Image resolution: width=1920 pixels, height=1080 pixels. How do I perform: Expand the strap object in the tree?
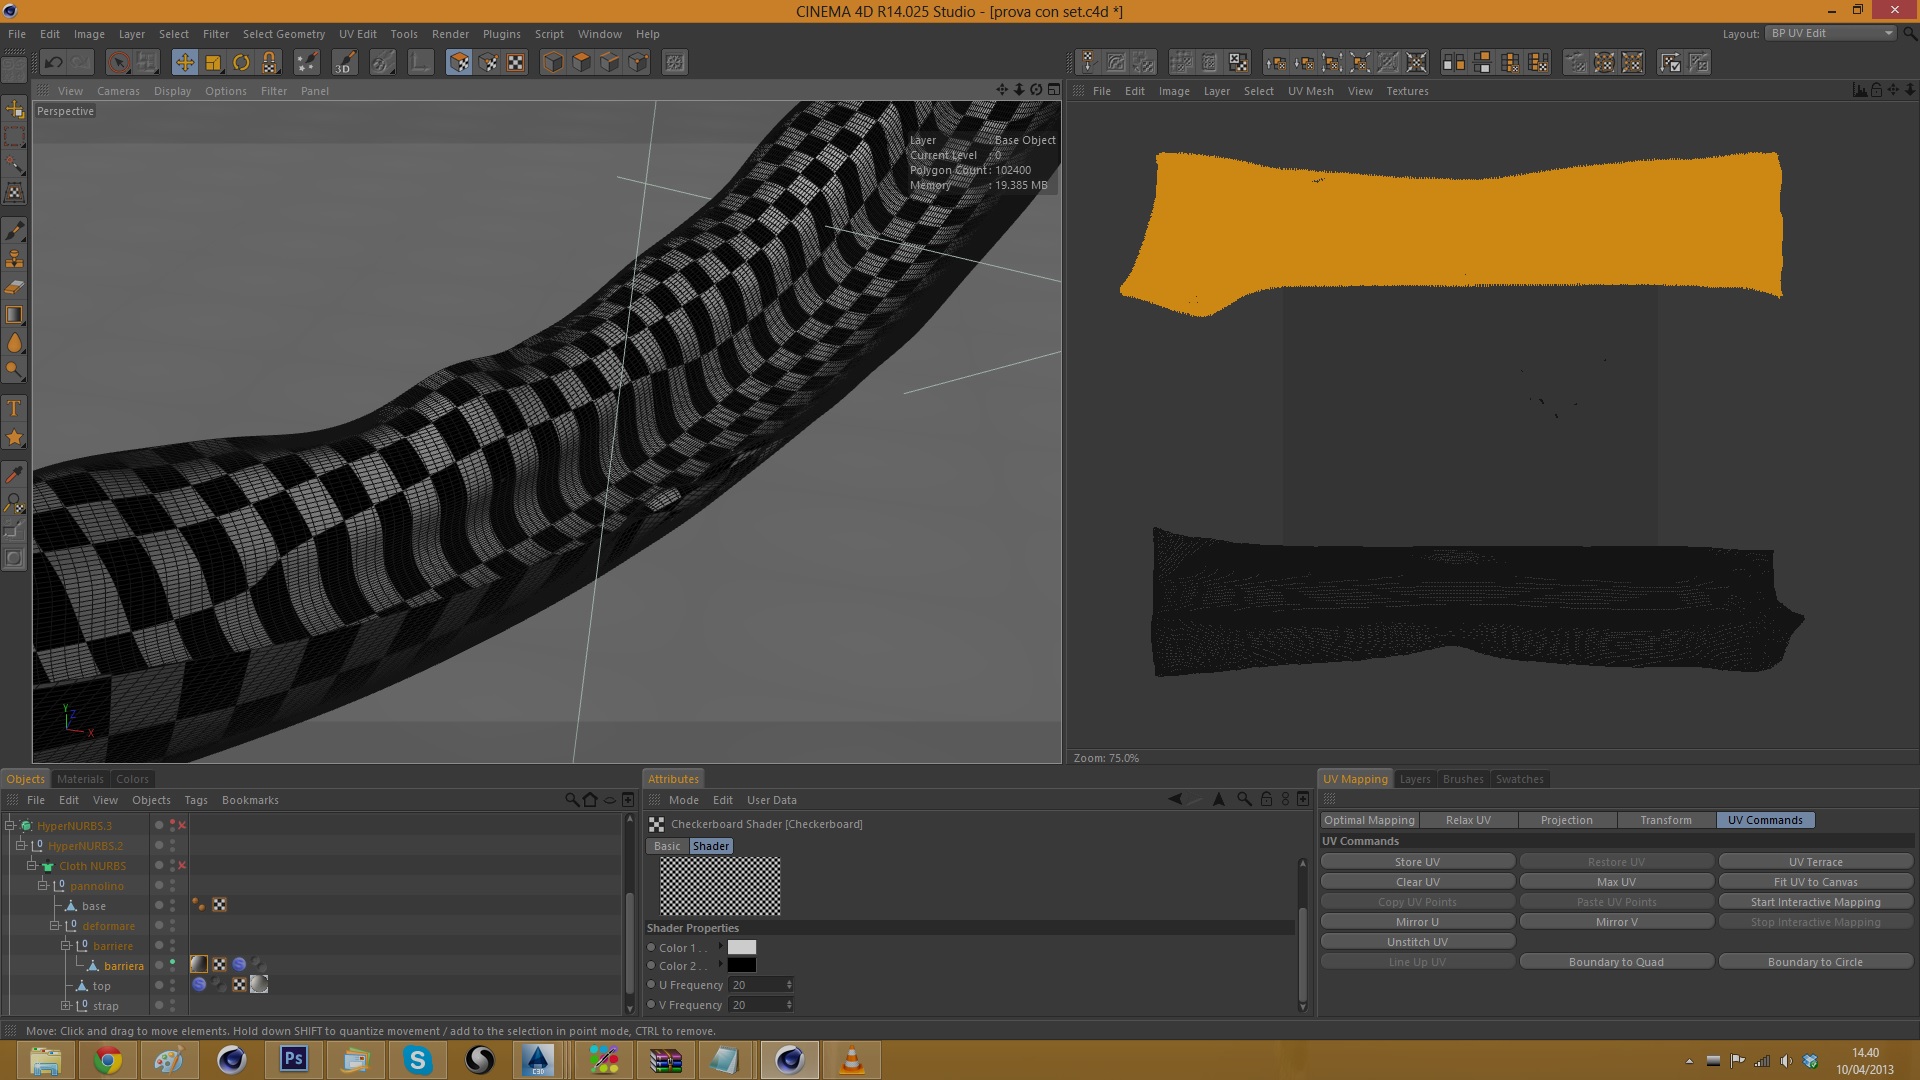pyautogui.click(x=66, y=1005)
